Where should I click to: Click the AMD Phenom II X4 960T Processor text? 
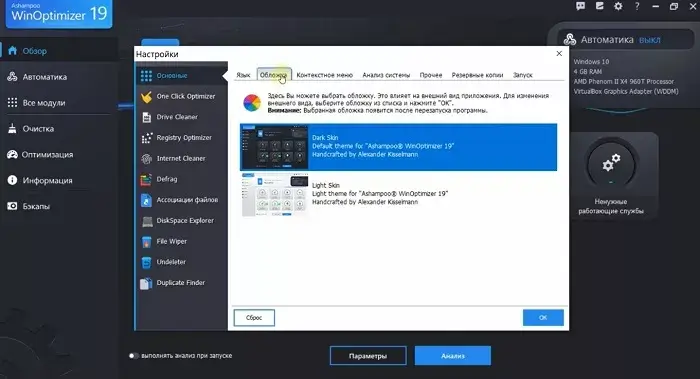pyautogui.click(x=624, y=82)
